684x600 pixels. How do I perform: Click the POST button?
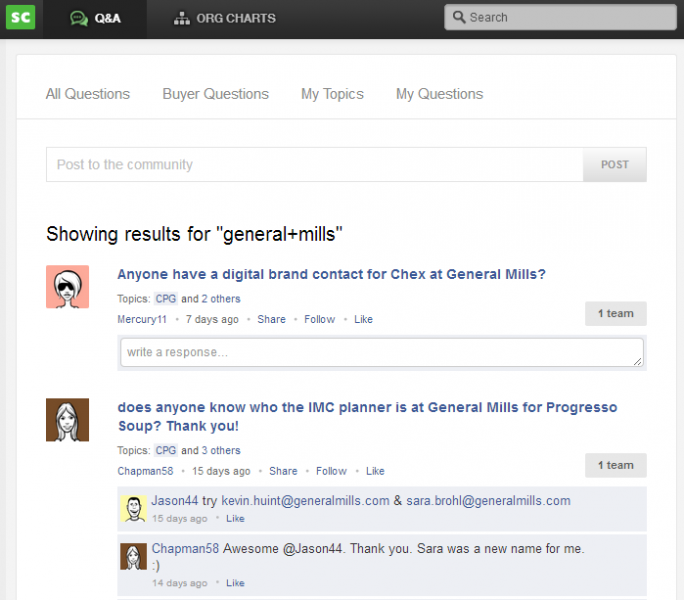pos(615,165)
